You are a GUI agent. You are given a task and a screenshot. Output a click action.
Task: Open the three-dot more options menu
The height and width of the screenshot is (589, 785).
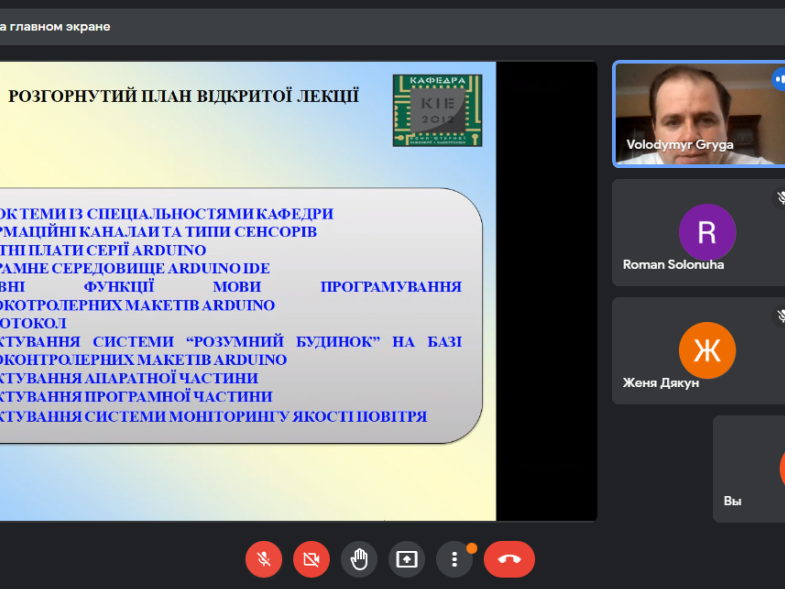454,559
